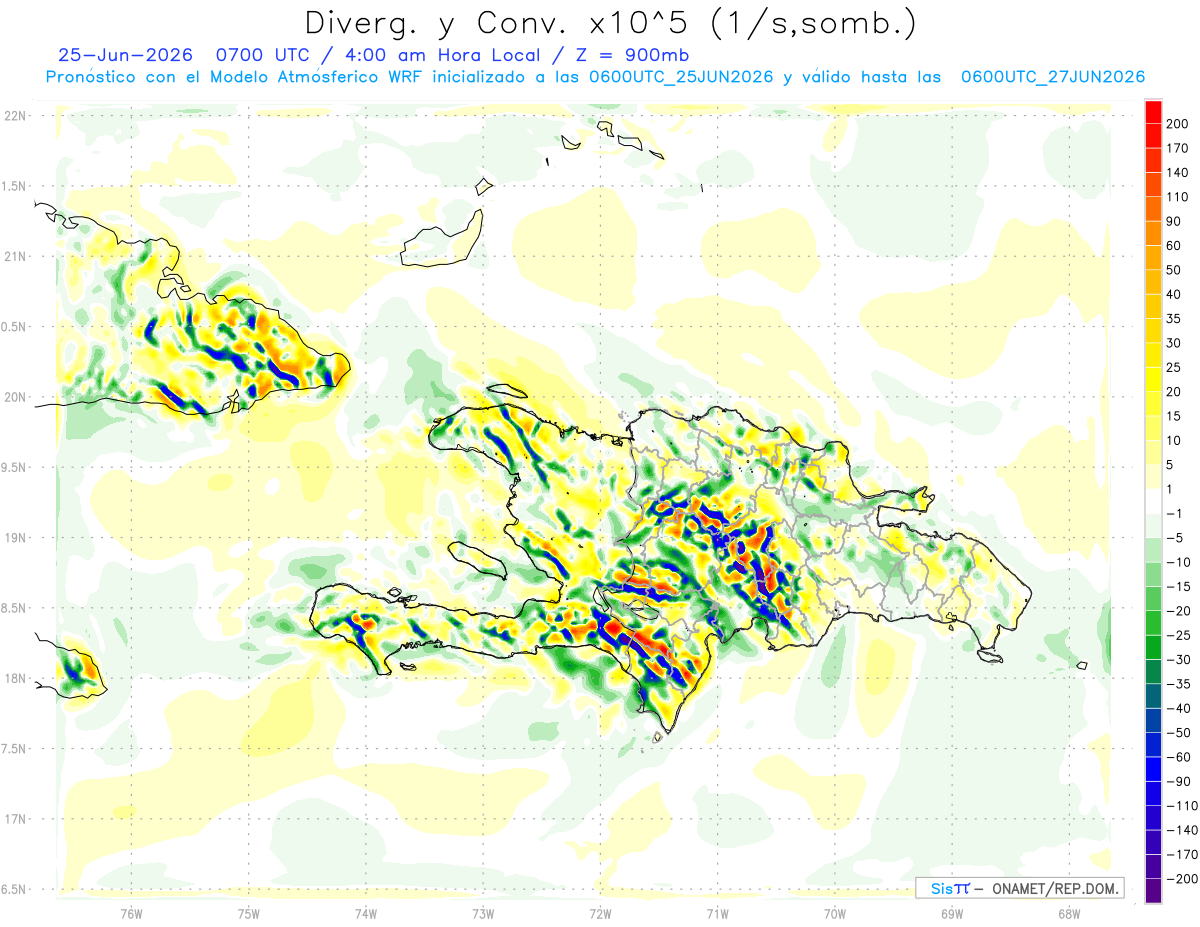The image size is (1200, 927).
Task: Click the '40' positive colorbar value
Action: pyautogui.click(x=1174, y=294)
